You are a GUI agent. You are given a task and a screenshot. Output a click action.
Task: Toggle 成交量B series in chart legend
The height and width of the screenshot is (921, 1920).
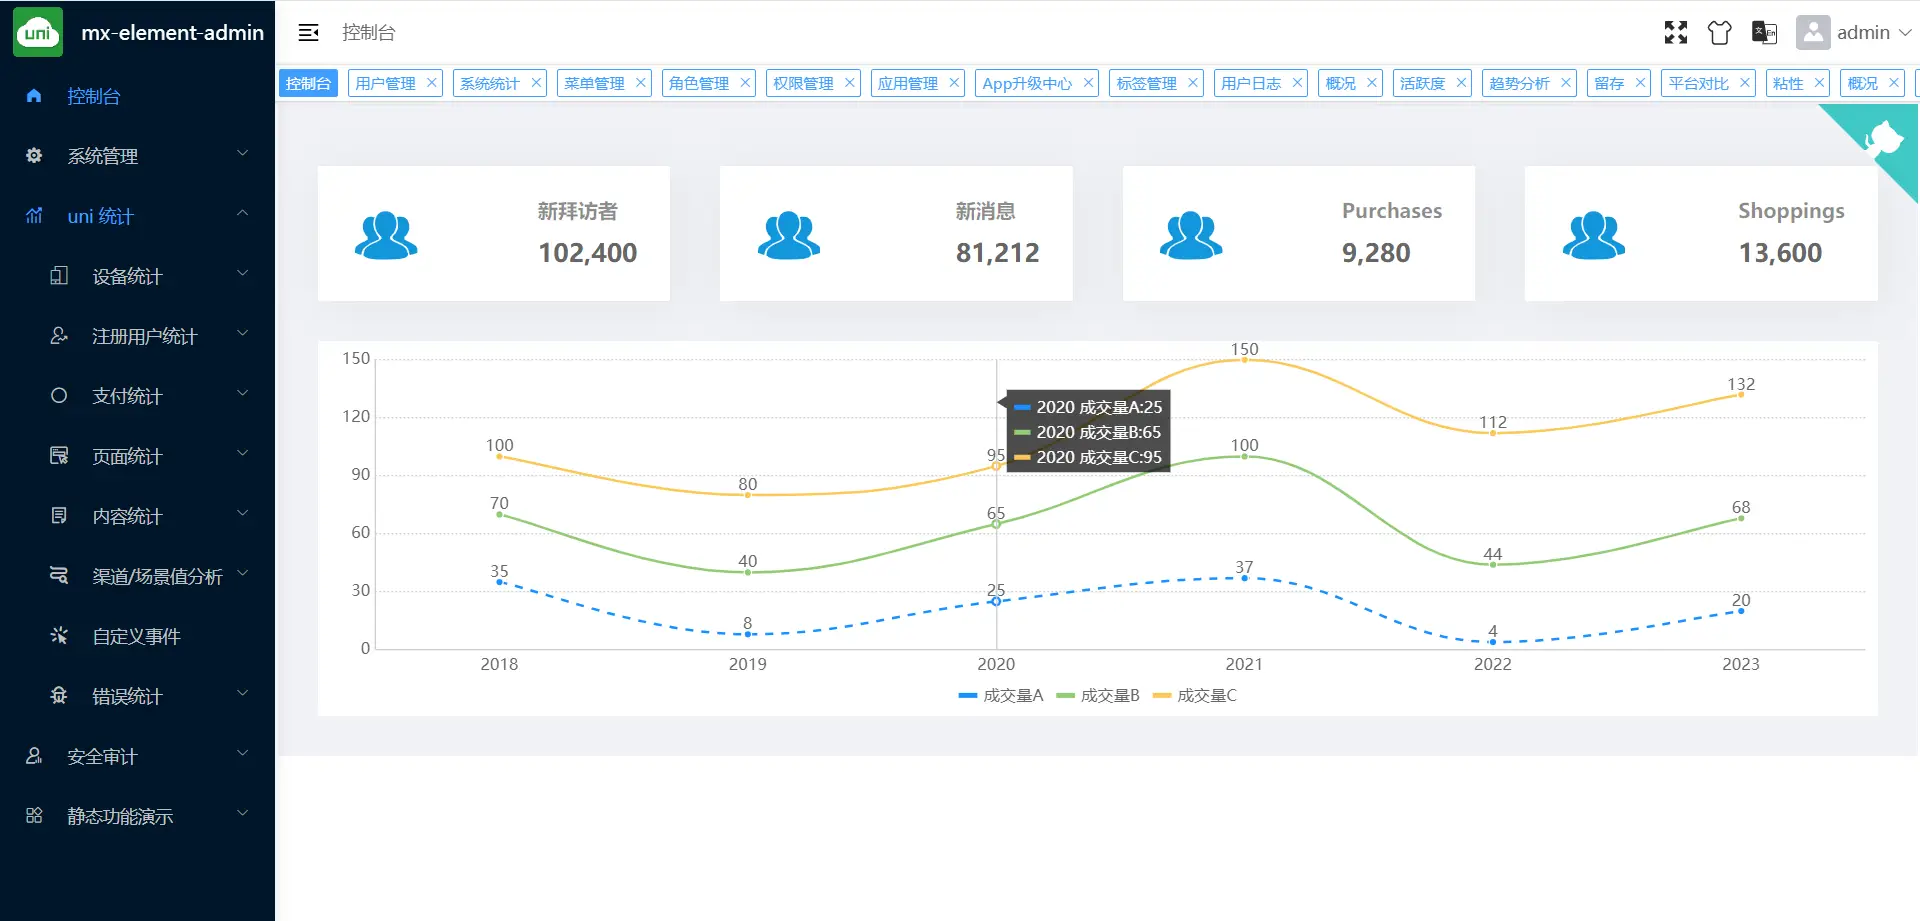(x=1098, y=696)
